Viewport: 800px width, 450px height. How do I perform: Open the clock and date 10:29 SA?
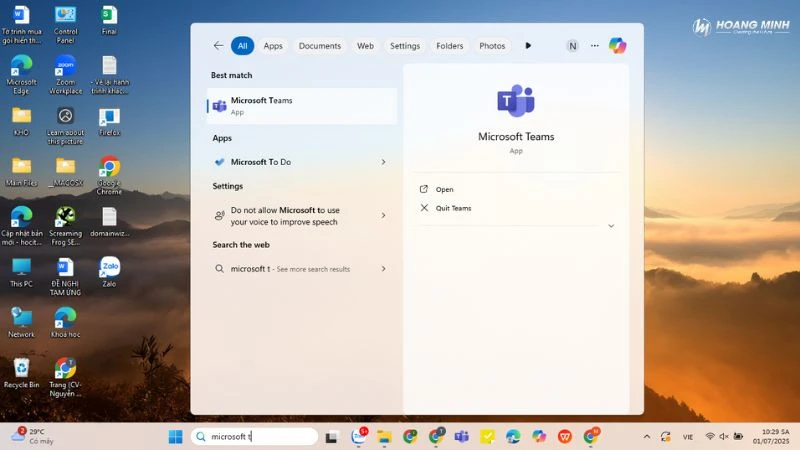pyautogui.click(x=771, y=437)
